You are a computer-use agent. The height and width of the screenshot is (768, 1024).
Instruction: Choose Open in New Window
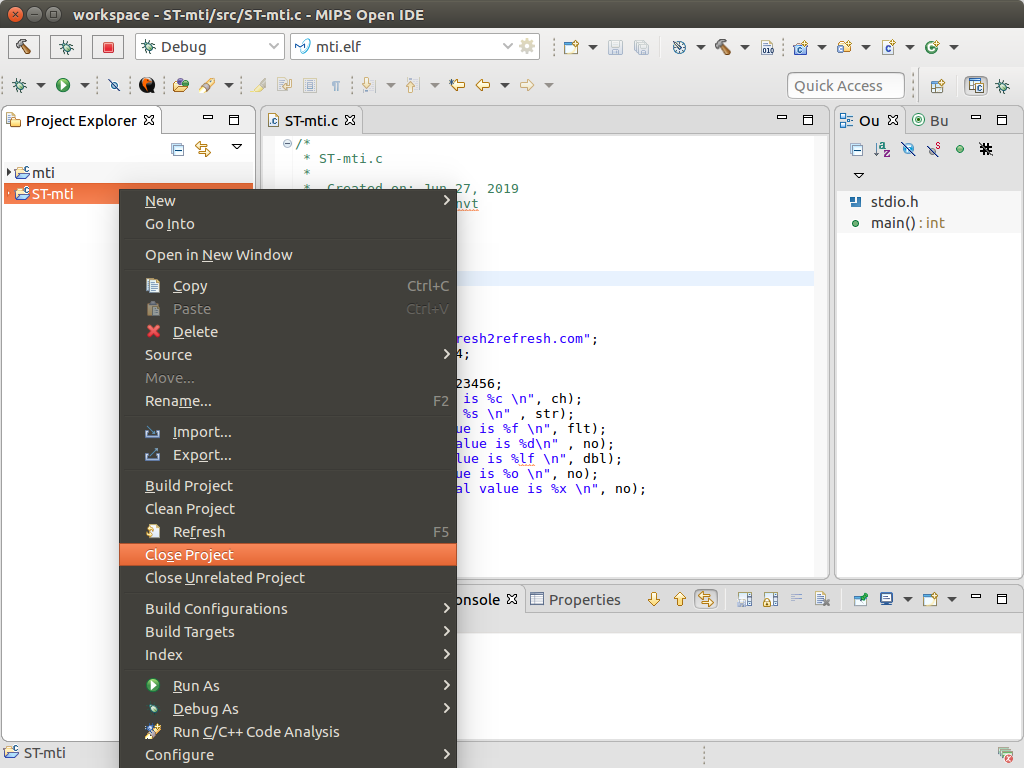[x=288, y=255]
